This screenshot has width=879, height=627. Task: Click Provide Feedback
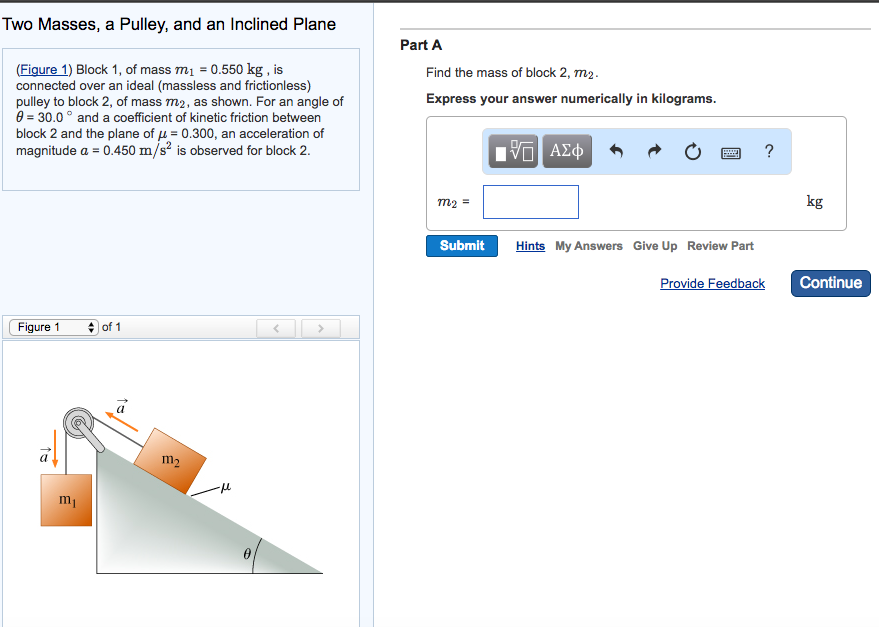tap(712, 283)
